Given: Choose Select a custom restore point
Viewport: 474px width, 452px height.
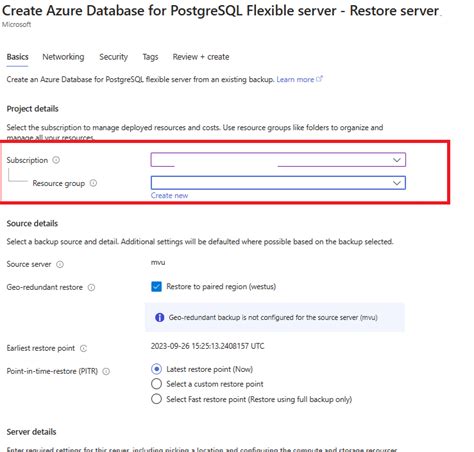Looking at the screenshot, I should 156,384.
